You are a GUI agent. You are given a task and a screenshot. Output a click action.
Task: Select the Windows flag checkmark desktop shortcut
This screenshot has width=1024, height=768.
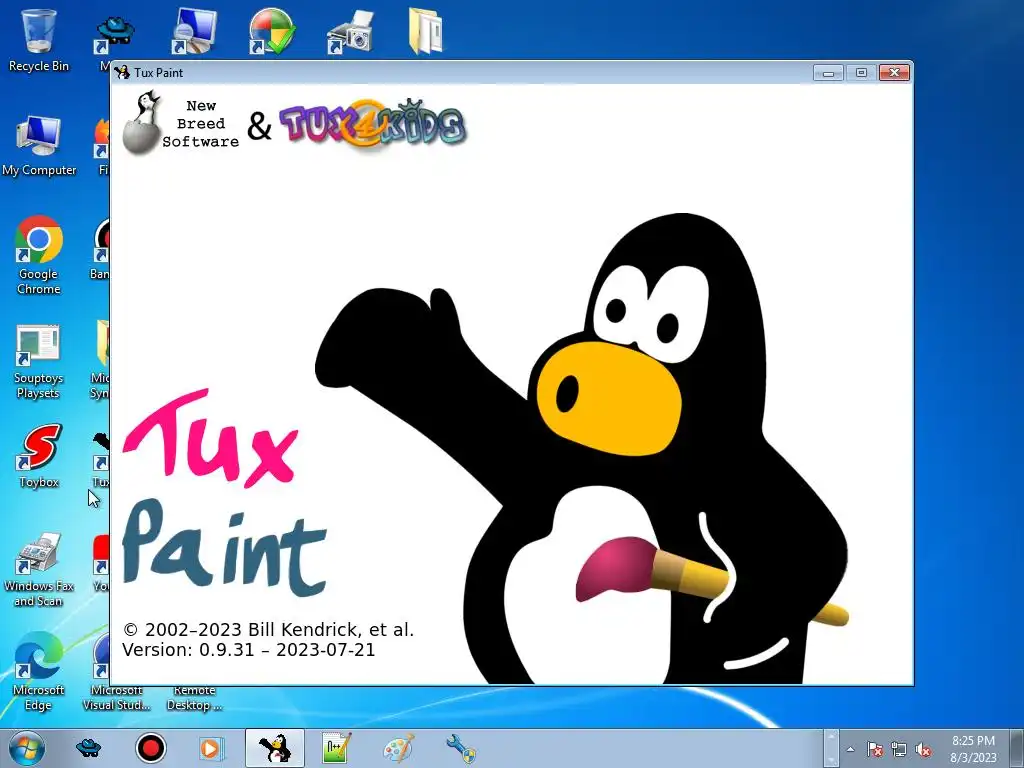pyautogui.click(x=272, y=30)
